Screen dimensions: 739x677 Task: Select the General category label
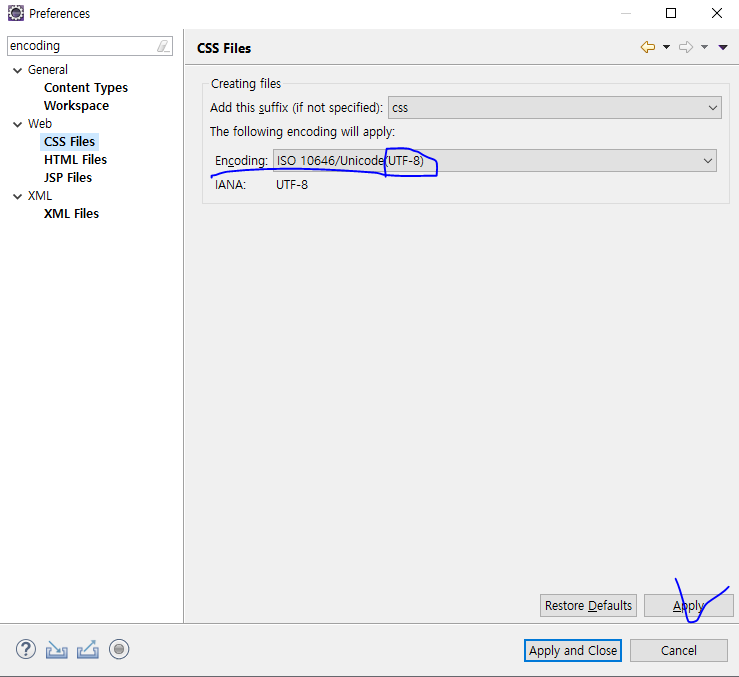pyautogui.click(x=48, y=70)
